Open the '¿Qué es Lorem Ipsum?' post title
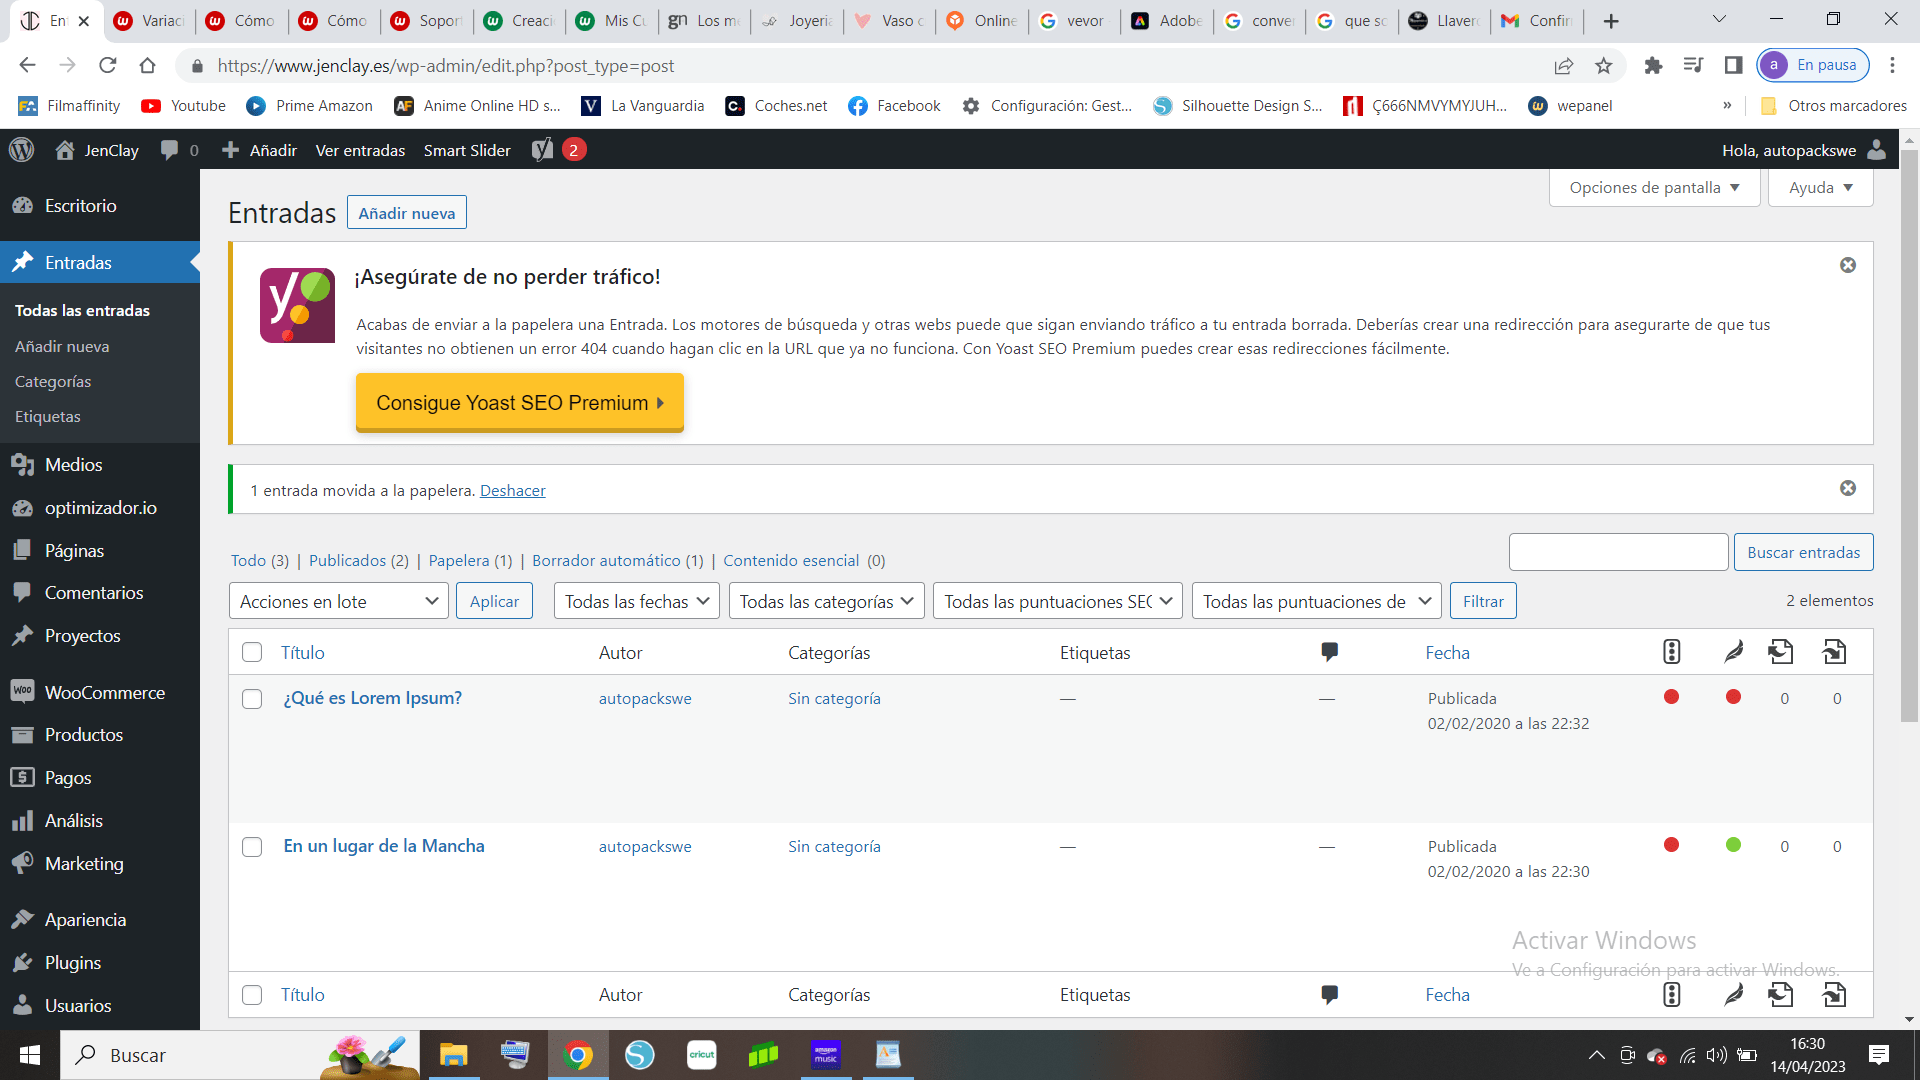1920x1080 pixels. 372,698
